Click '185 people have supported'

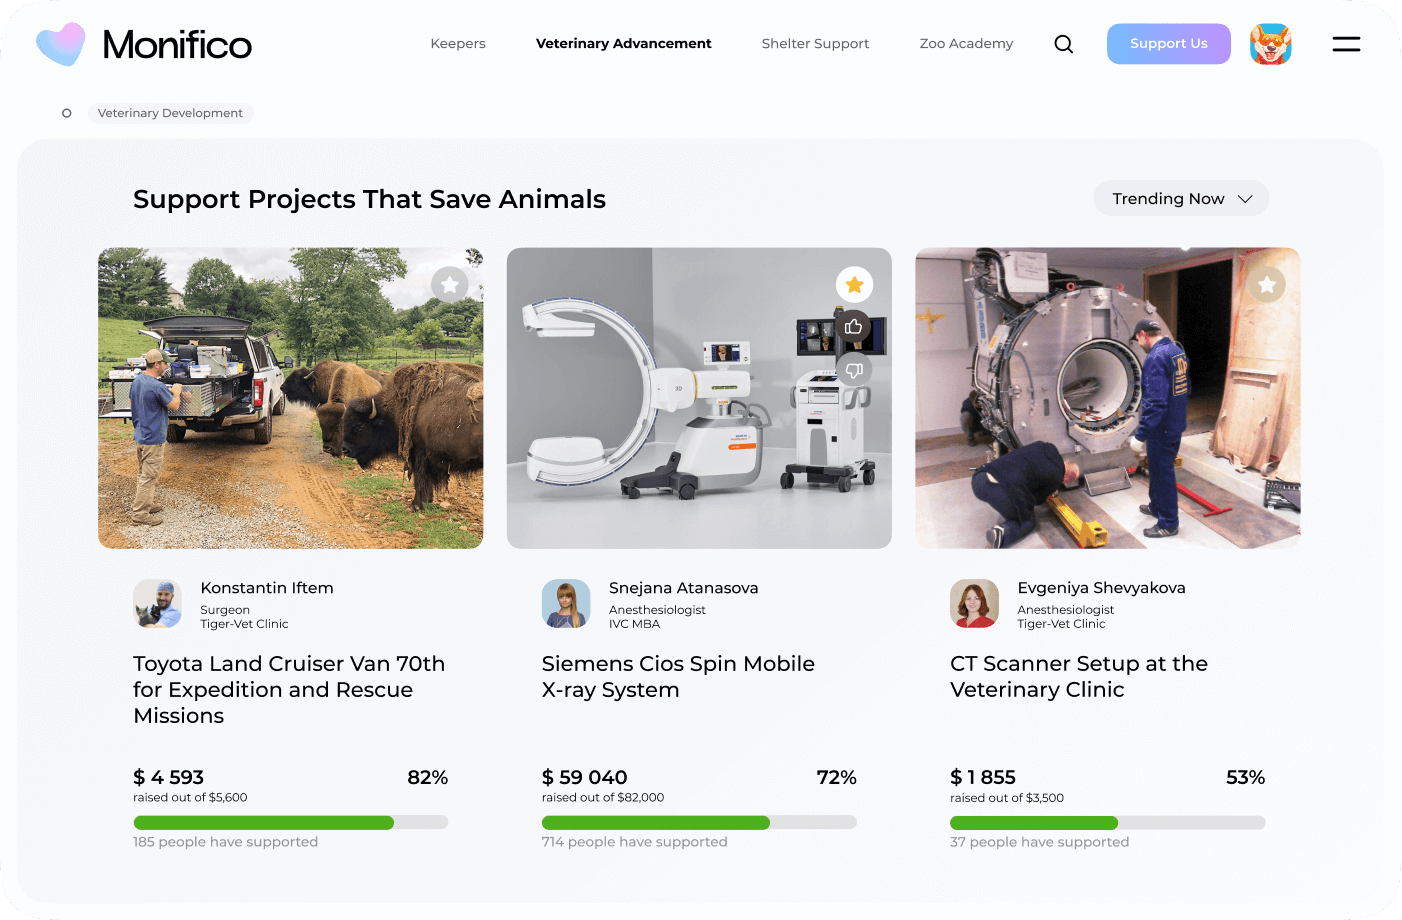(x=226, y=842)
